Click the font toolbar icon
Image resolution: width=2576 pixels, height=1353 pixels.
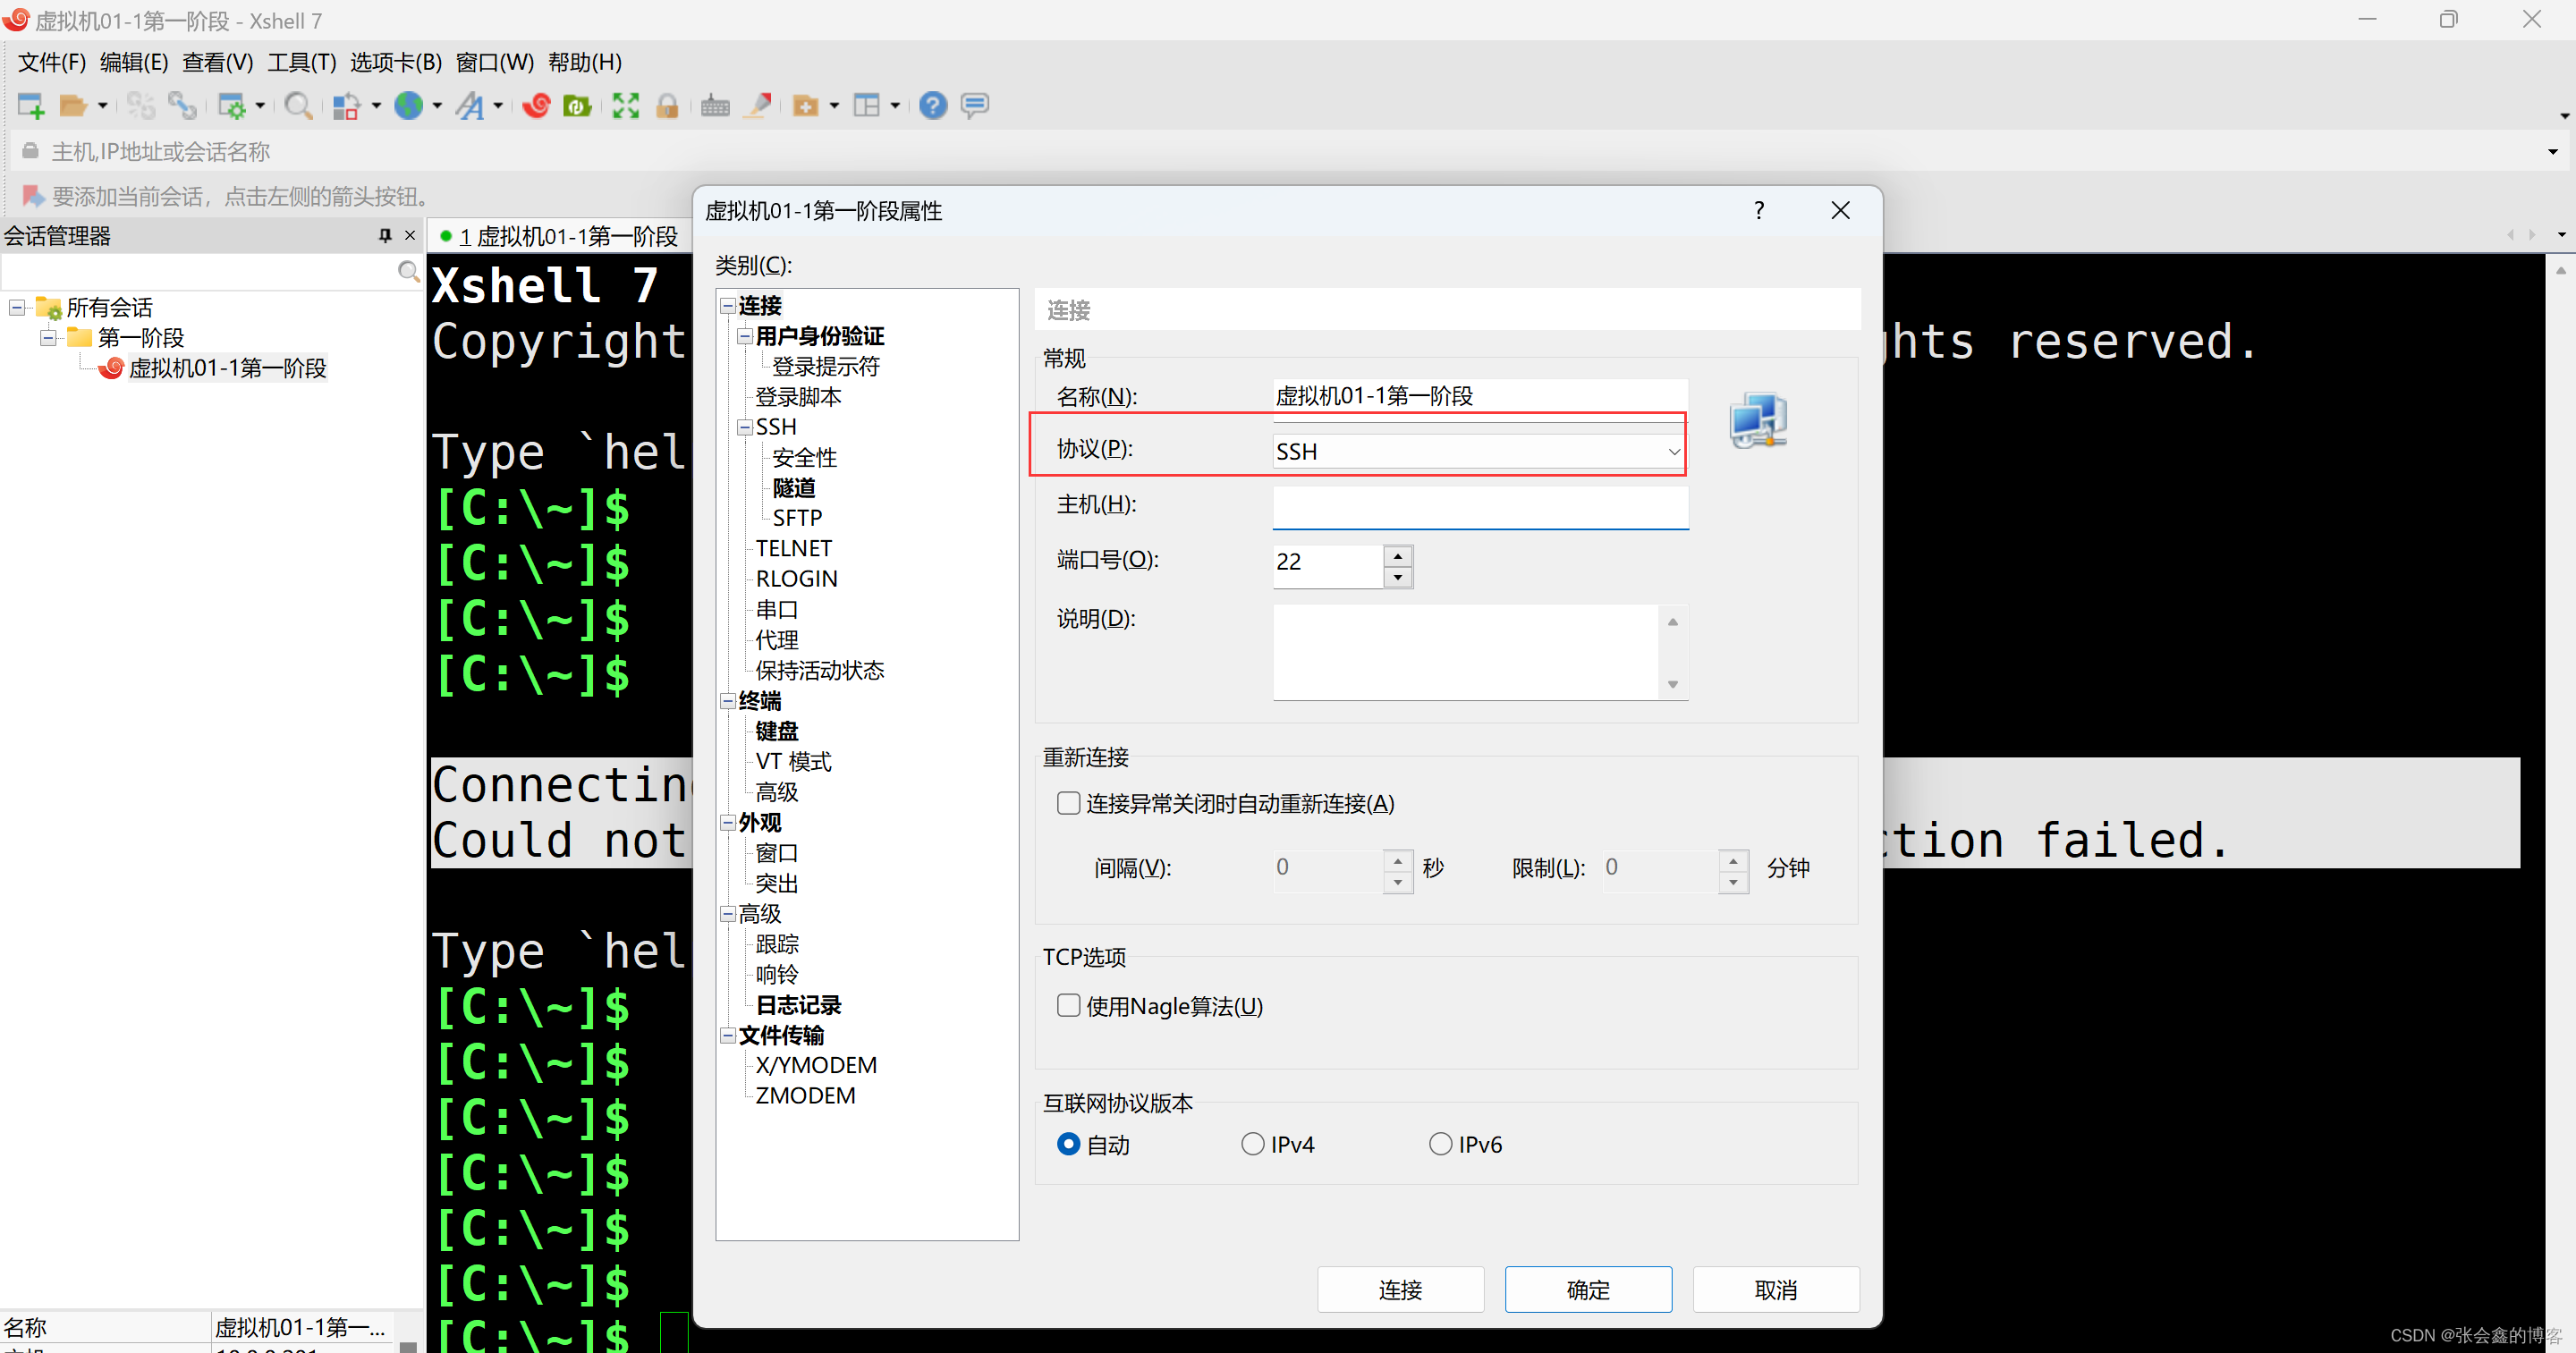470,105
